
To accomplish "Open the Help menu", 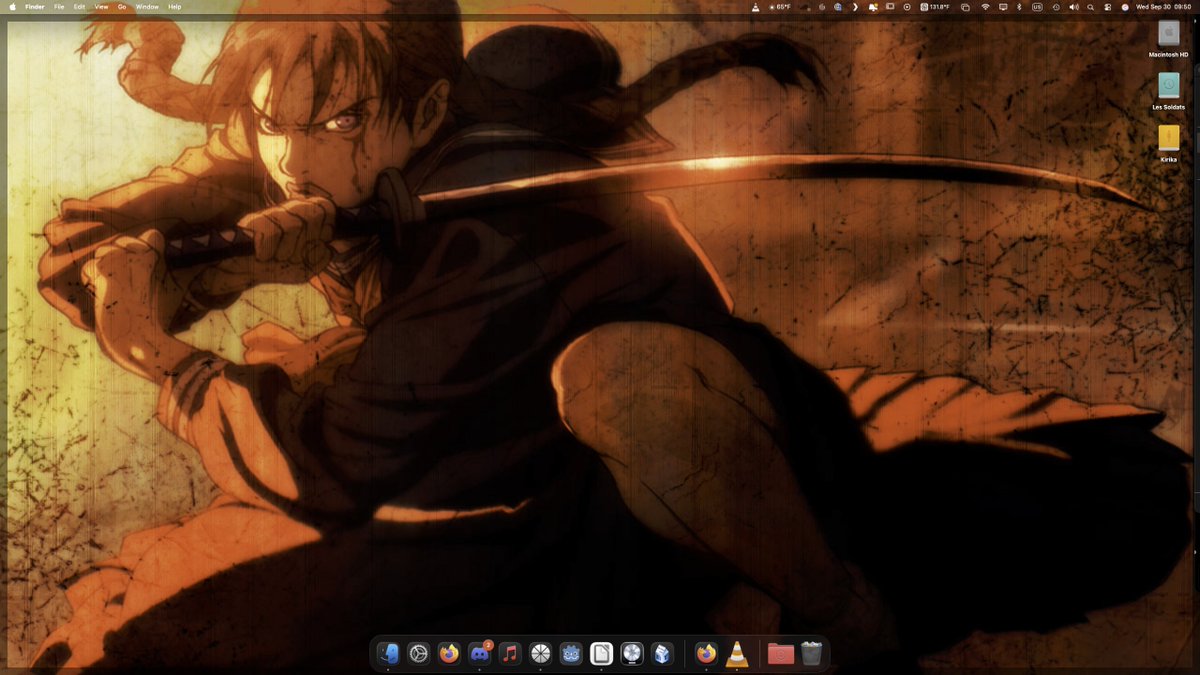I will click(175, 7).
